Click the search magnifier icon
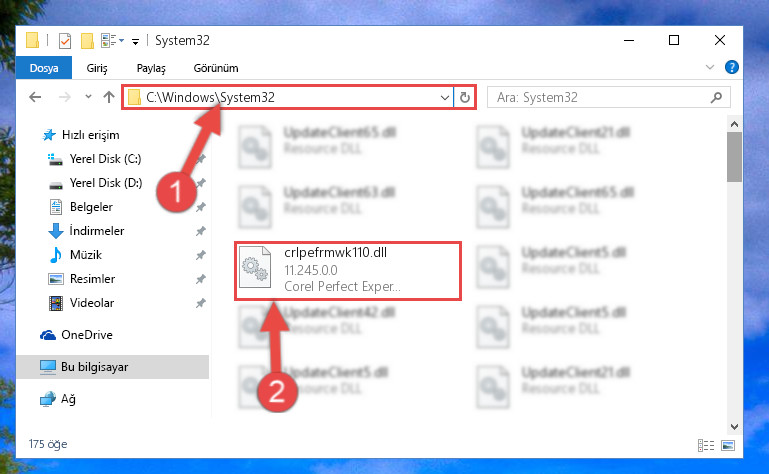769x474 pixels. point(716,97)
